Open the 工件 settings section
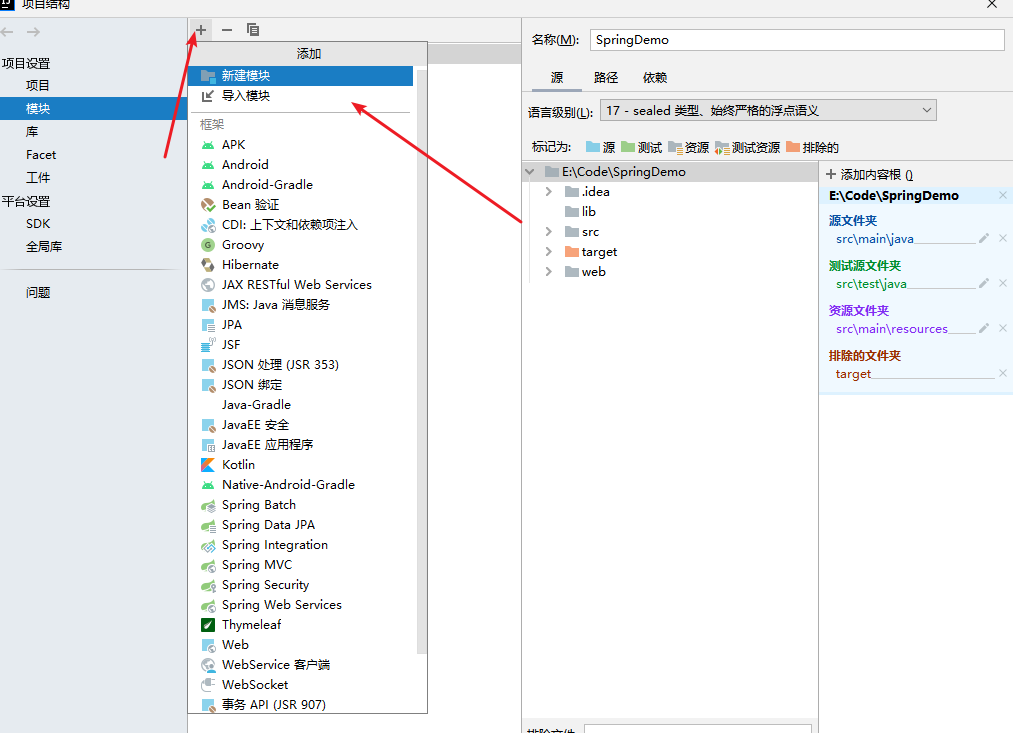 37,178
